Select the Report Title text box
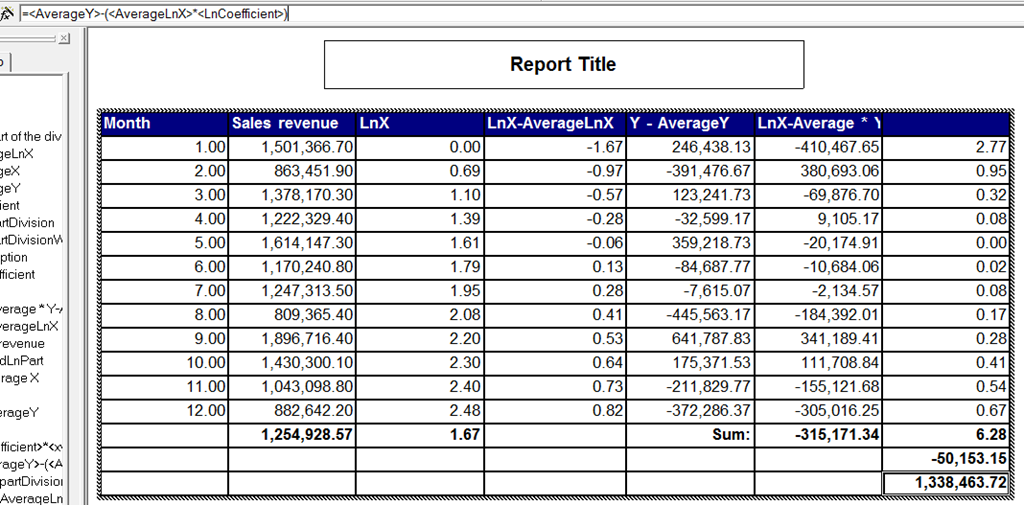Screen dimensions: 1024x505 point(564,64)
